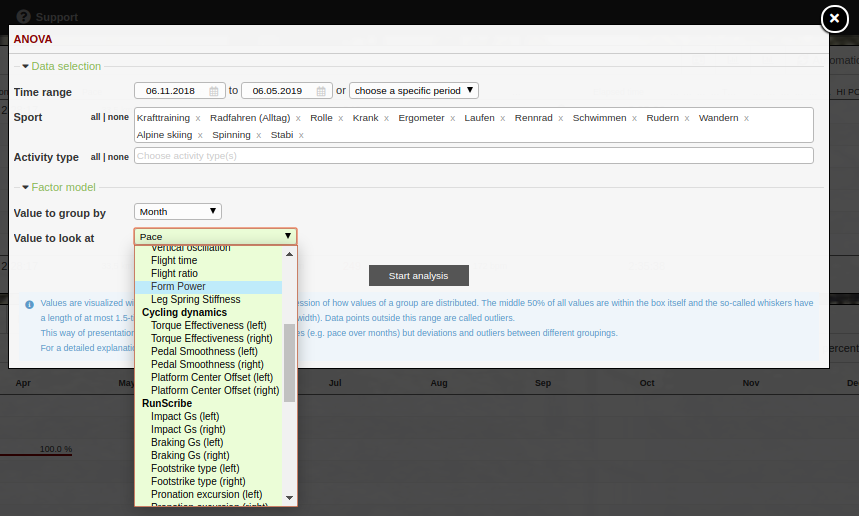Remove Laufen sport tag
The image size is (859, 516).
(502, 118)
